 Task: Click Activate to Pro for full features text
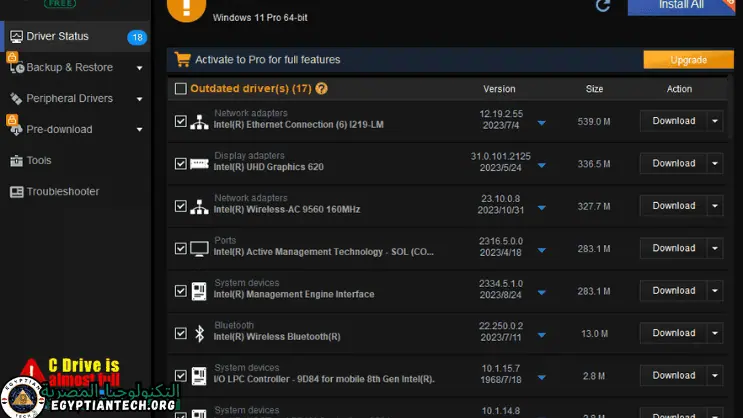[268, 60]
